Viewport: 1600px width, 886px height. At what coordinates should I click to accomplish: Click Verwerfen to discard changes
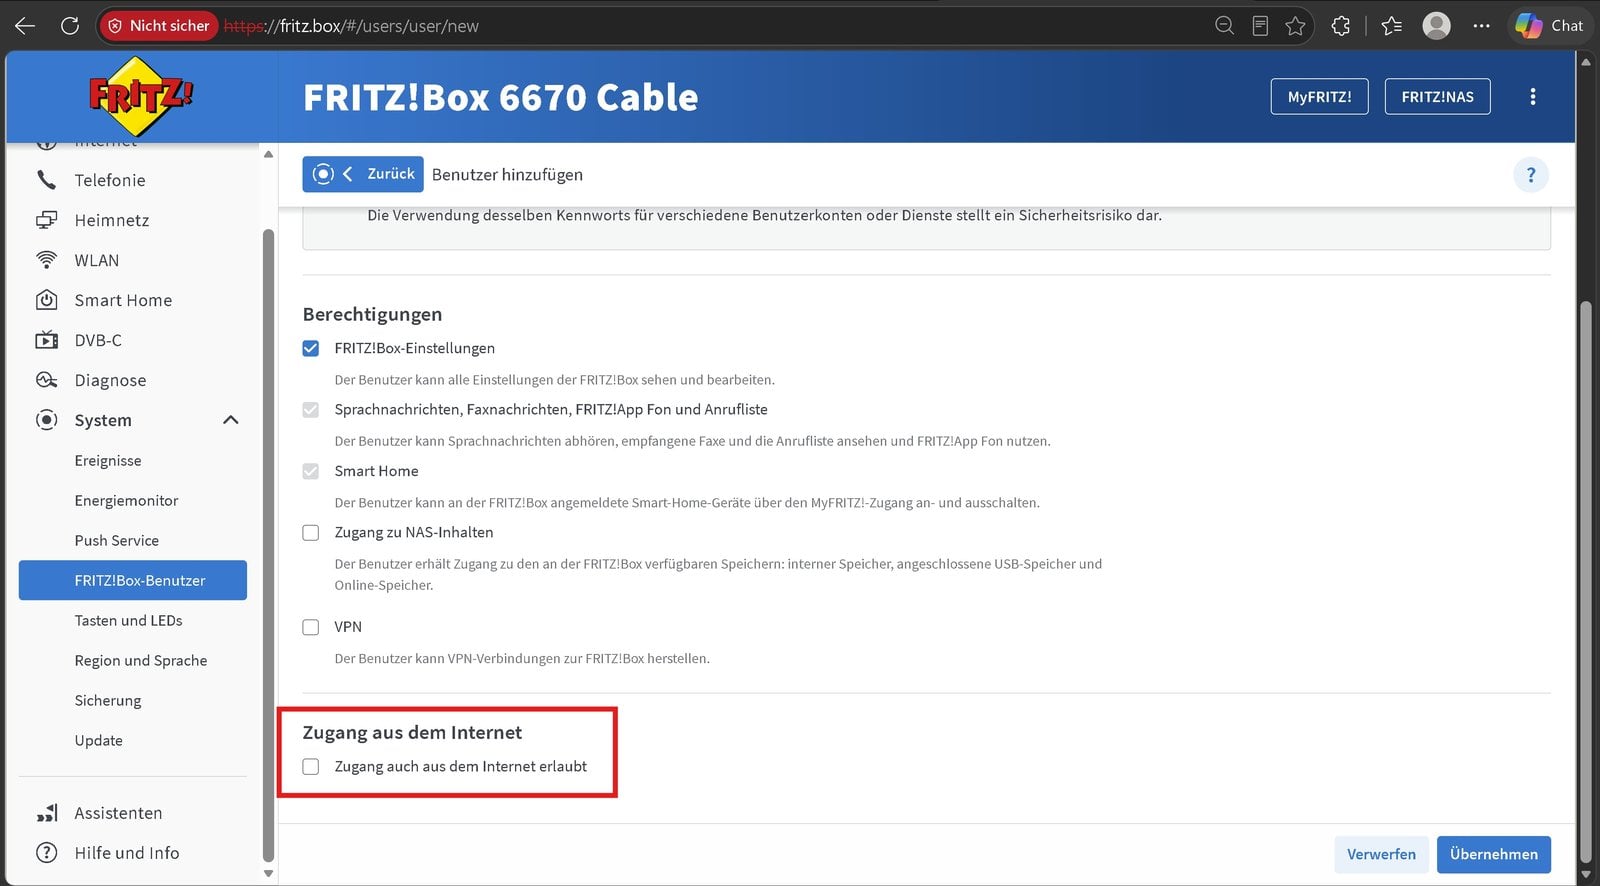[x=1381, y=854]
